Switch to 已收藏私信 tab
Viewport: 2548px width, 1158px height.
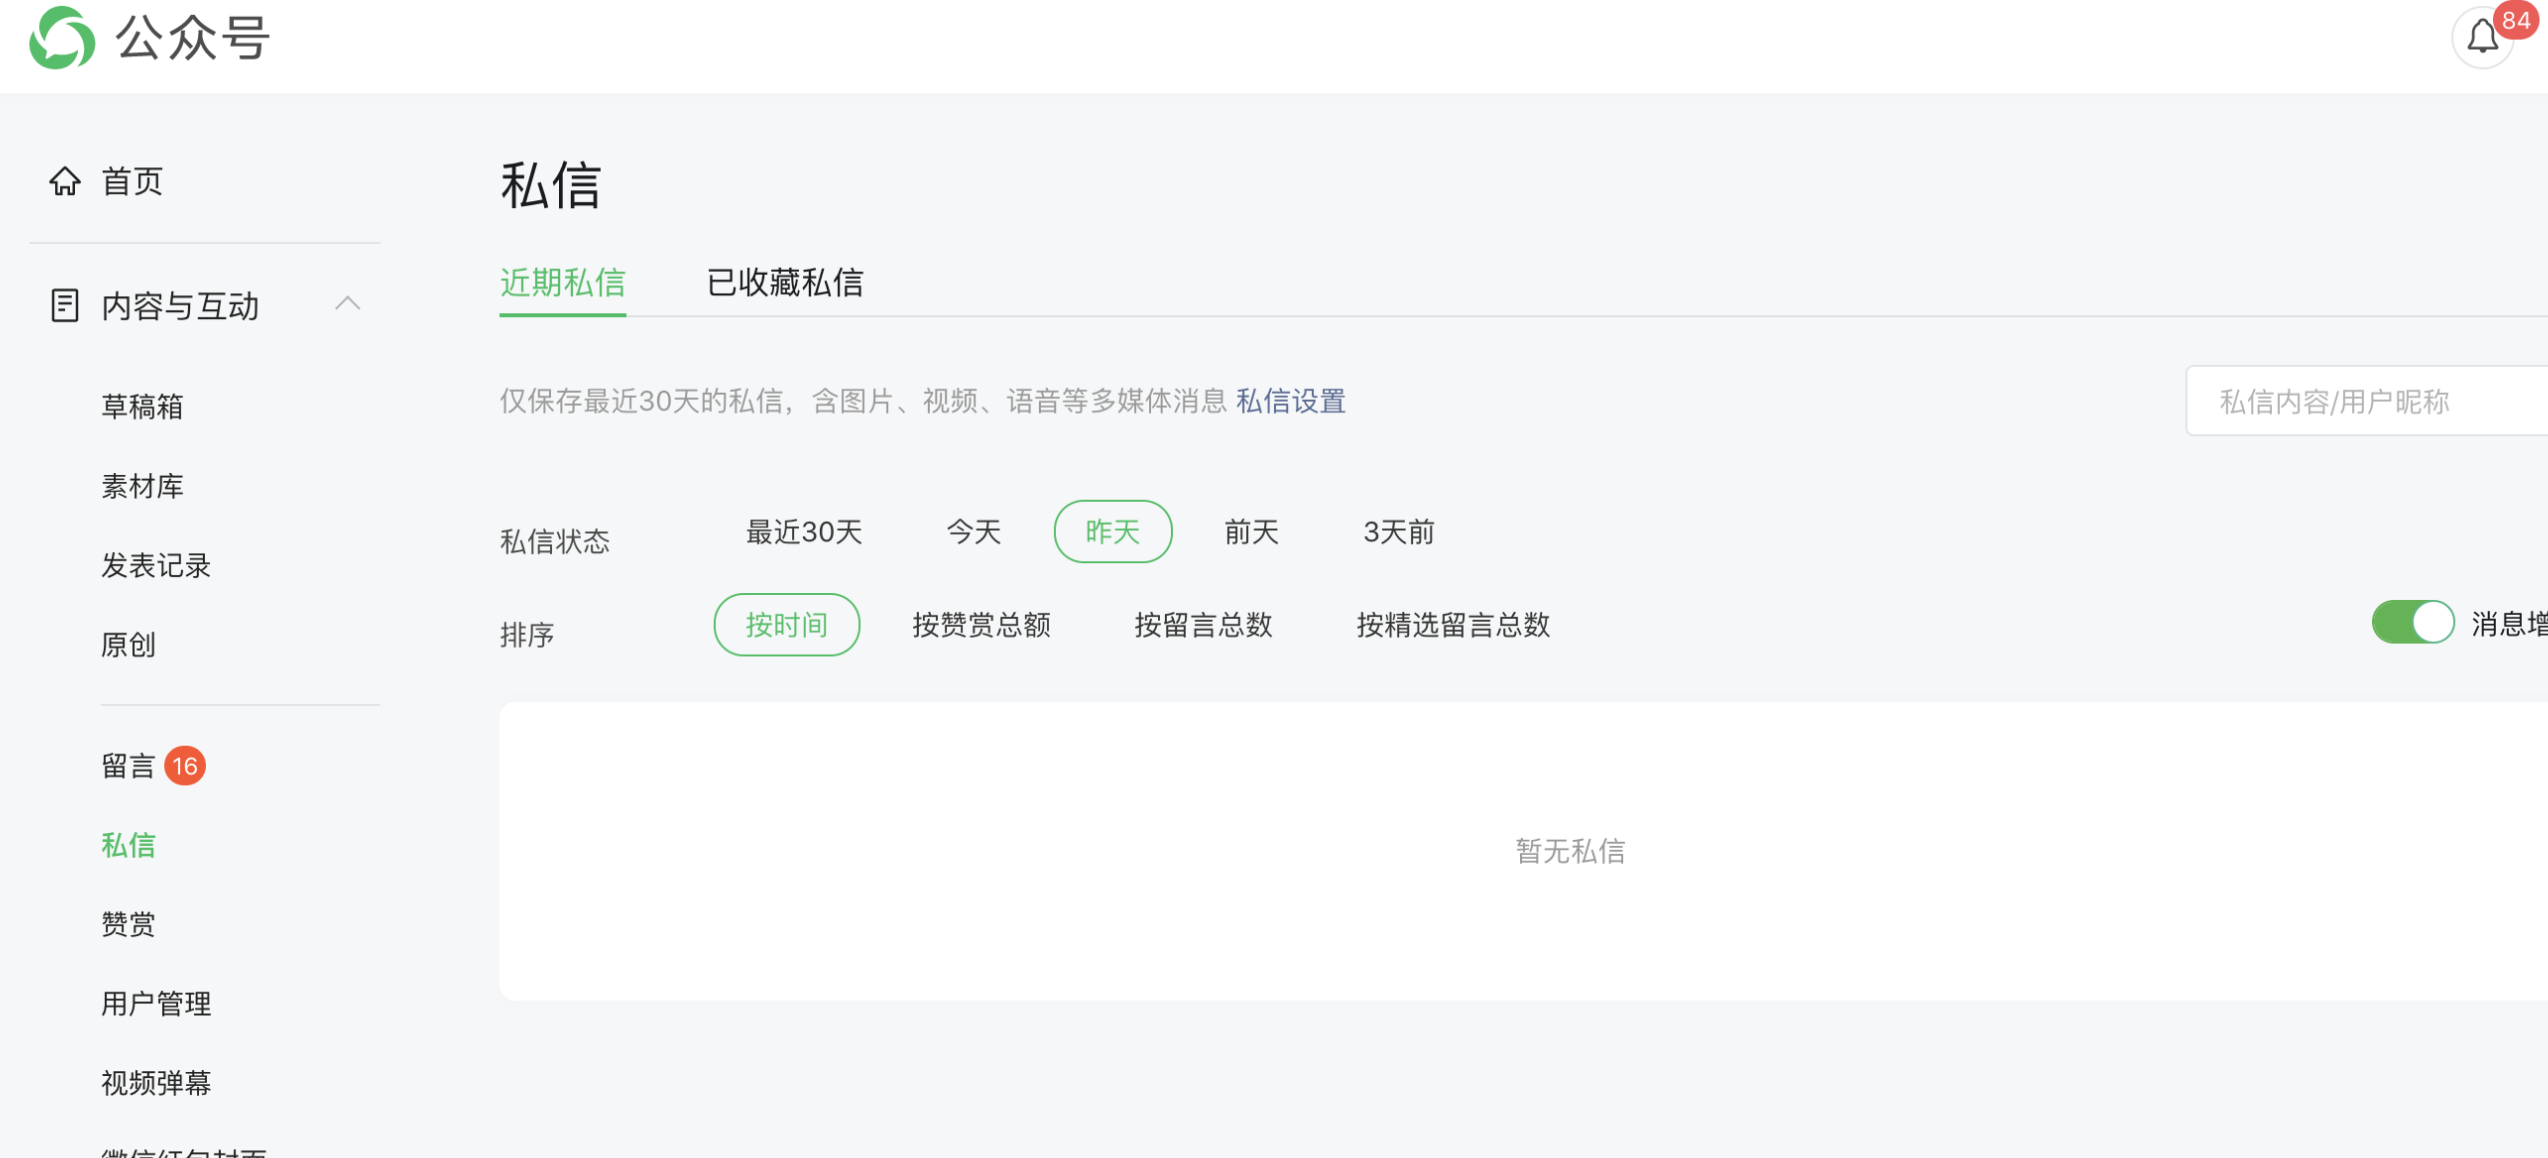click(784, 283)
